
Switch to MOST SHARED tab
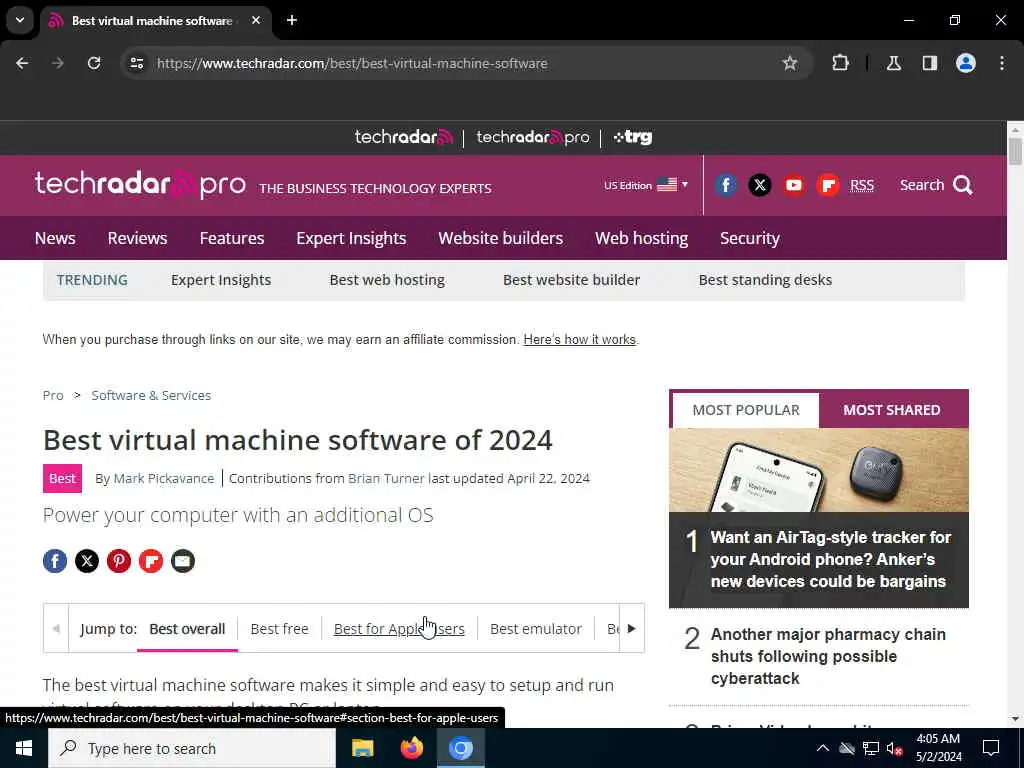(x=891, y=410)
